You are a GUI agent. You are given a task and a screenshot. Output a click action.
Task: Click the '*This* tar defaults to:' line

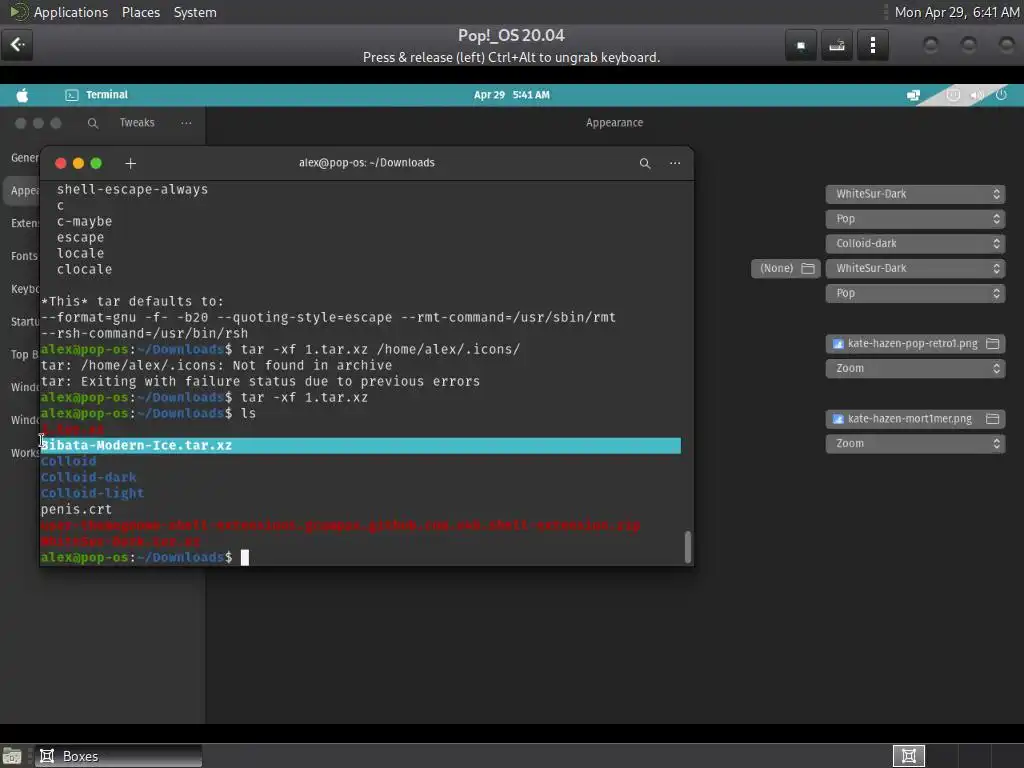[132, 301]
